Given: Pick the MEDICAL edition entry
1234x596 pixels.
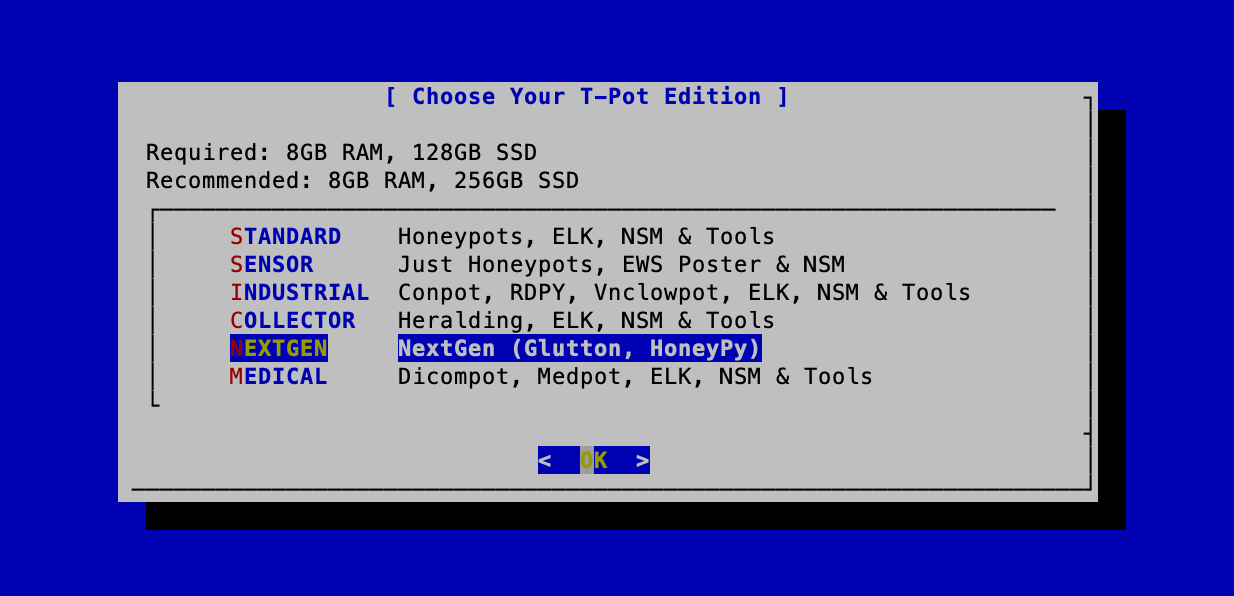Looking at the screenshot, I should (x=279, y=377).
